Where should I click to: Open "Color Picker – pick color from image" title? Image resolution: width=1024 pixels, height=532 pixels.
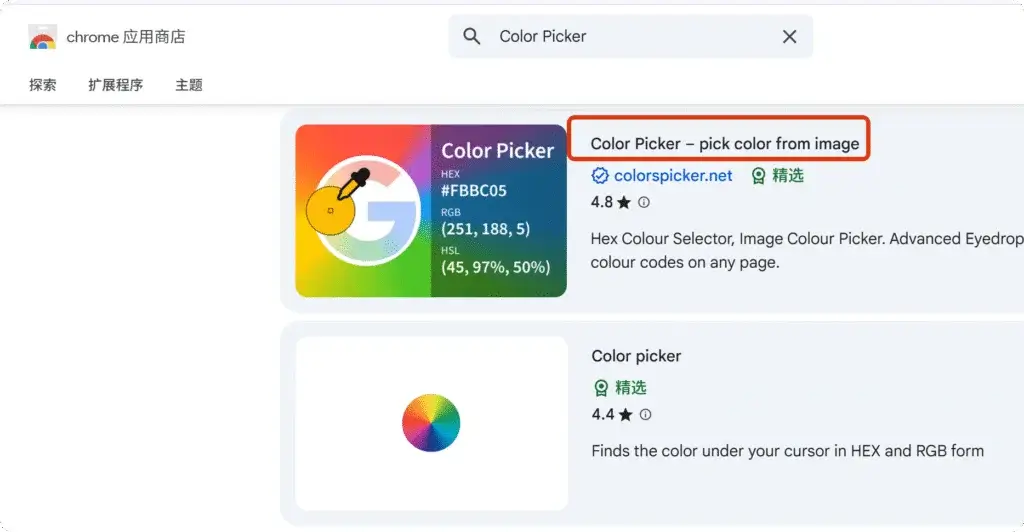(x=724, y=144)
